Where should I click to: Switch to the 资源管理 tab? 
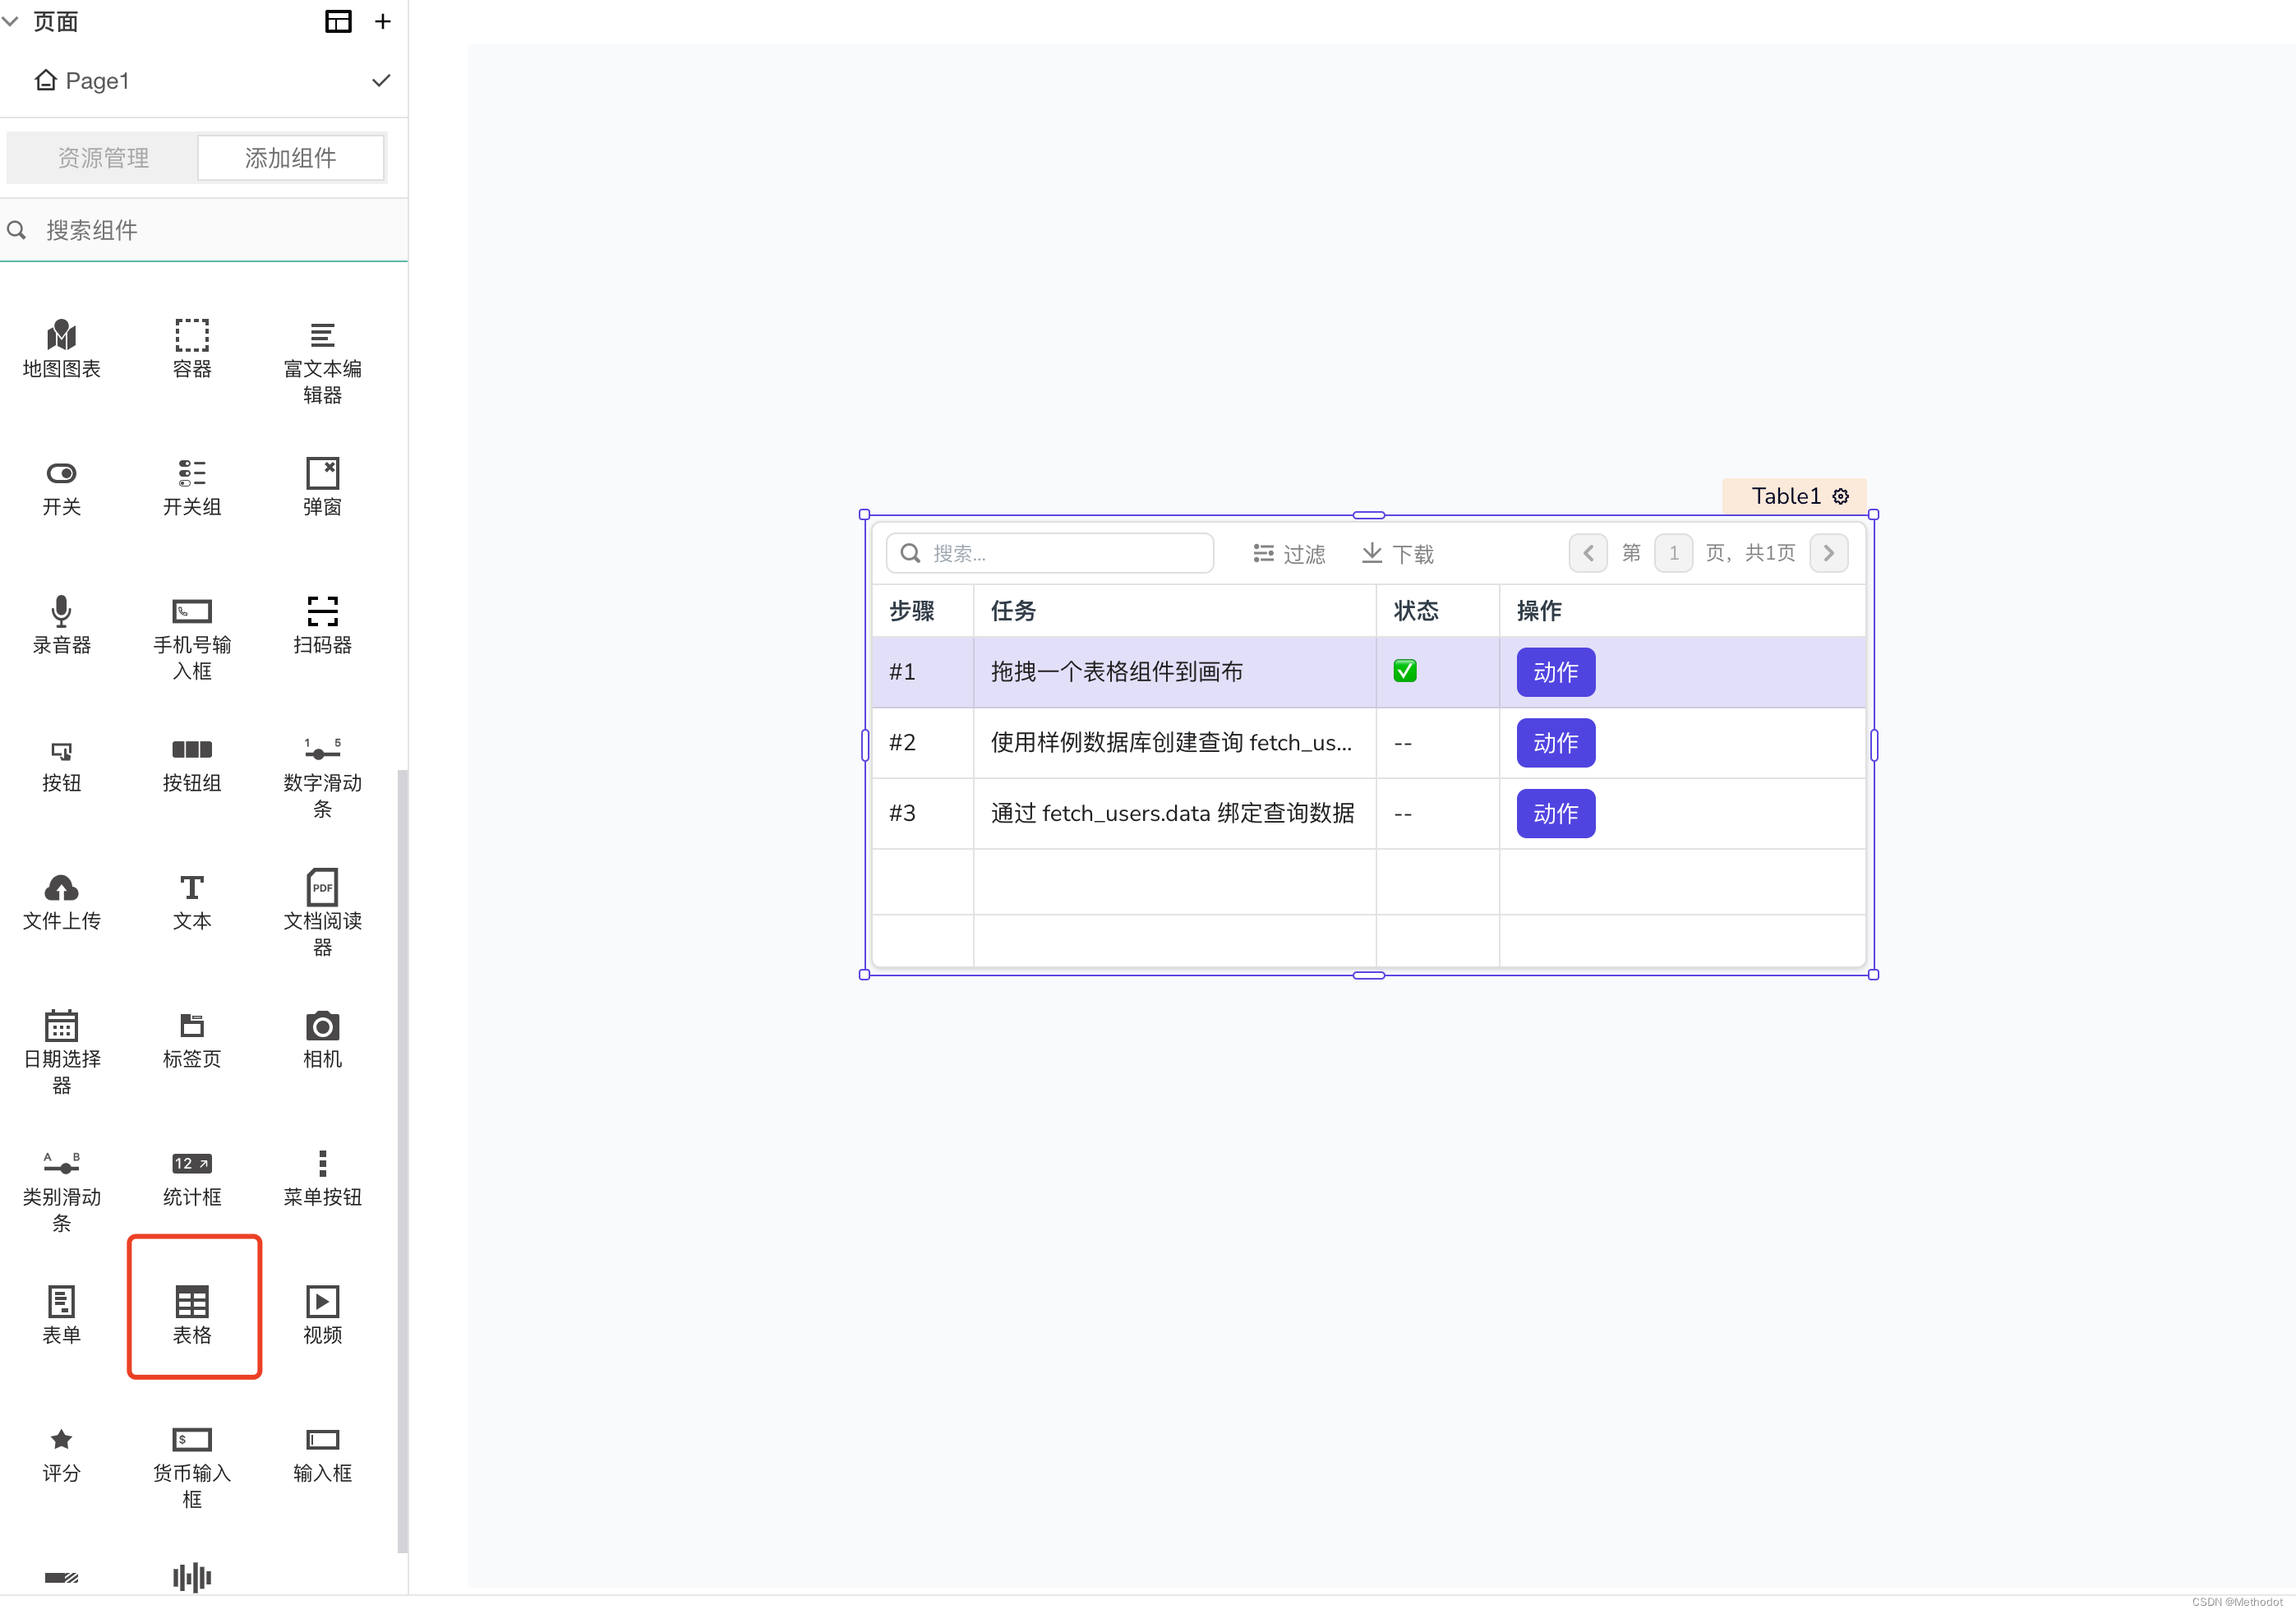click(x=103, y=158)
